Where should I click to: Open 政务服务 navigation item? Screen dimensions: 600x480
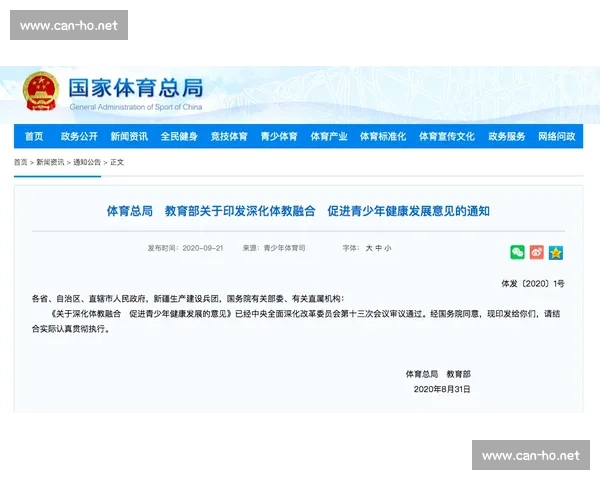point(507,136)
